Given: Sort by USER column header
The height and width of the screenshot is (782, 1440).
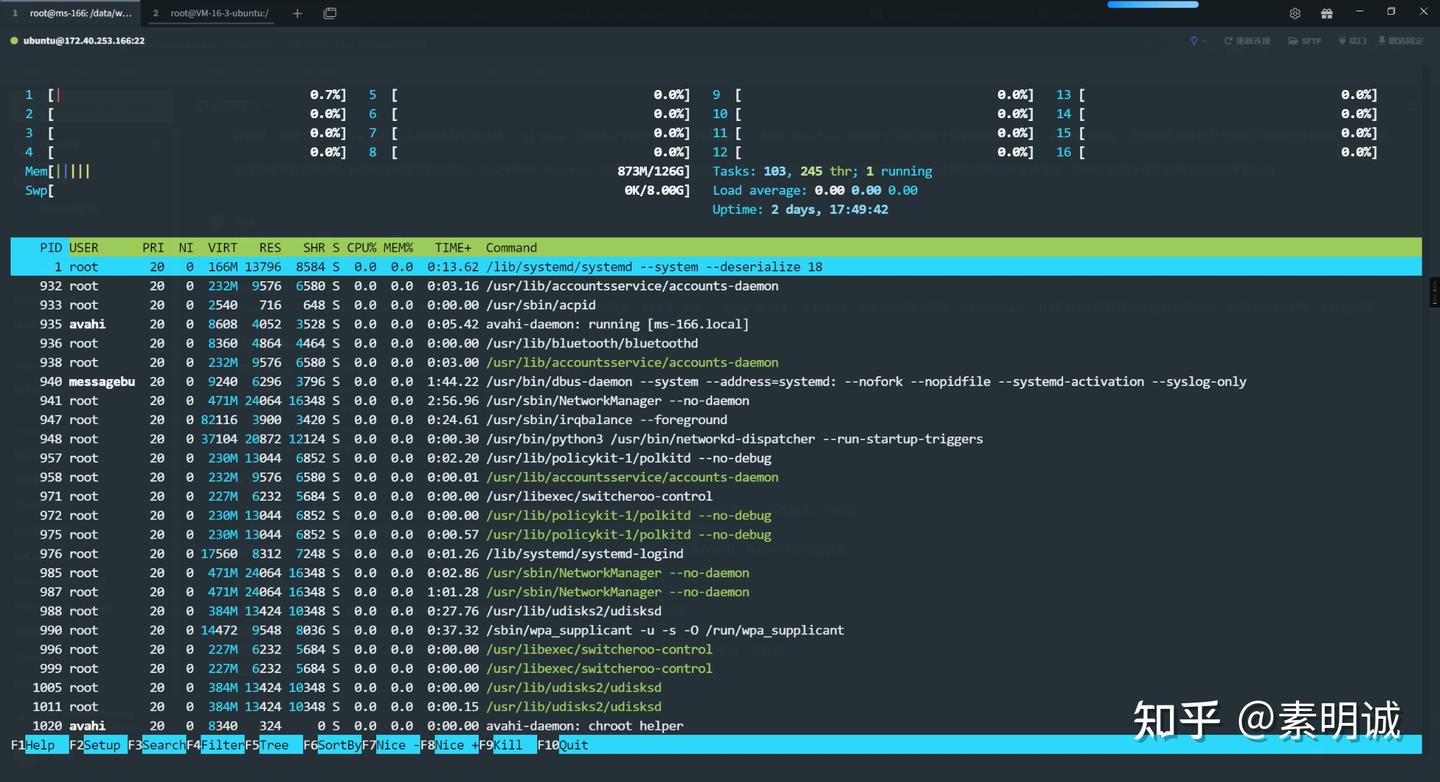Looking at the screenshot, I should click(x=84, y=248).
